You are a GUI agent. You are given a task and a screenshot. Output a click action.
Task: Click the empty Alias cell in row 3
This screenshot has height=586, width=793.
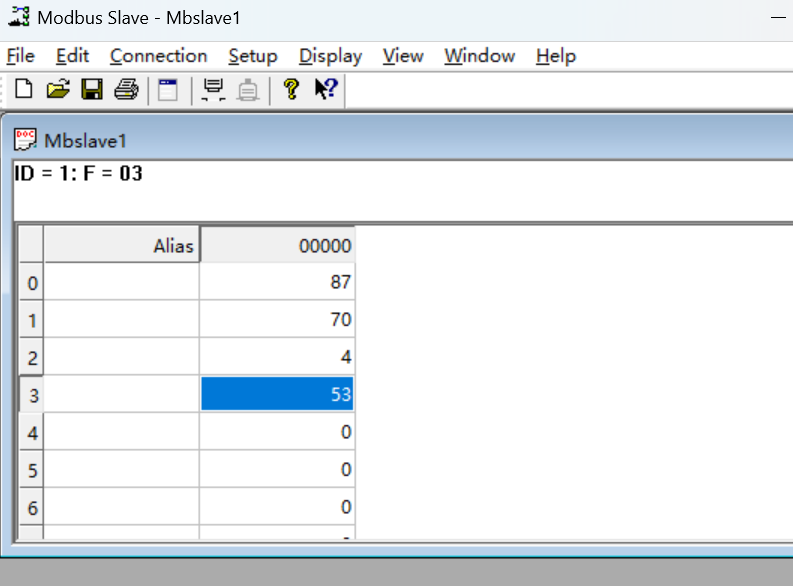coord(121,394)
